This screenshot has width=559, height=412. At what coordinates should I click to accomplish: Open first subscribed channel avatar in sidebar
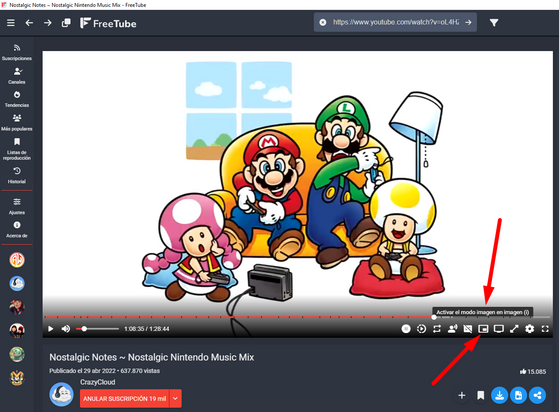tap(17, 259)
